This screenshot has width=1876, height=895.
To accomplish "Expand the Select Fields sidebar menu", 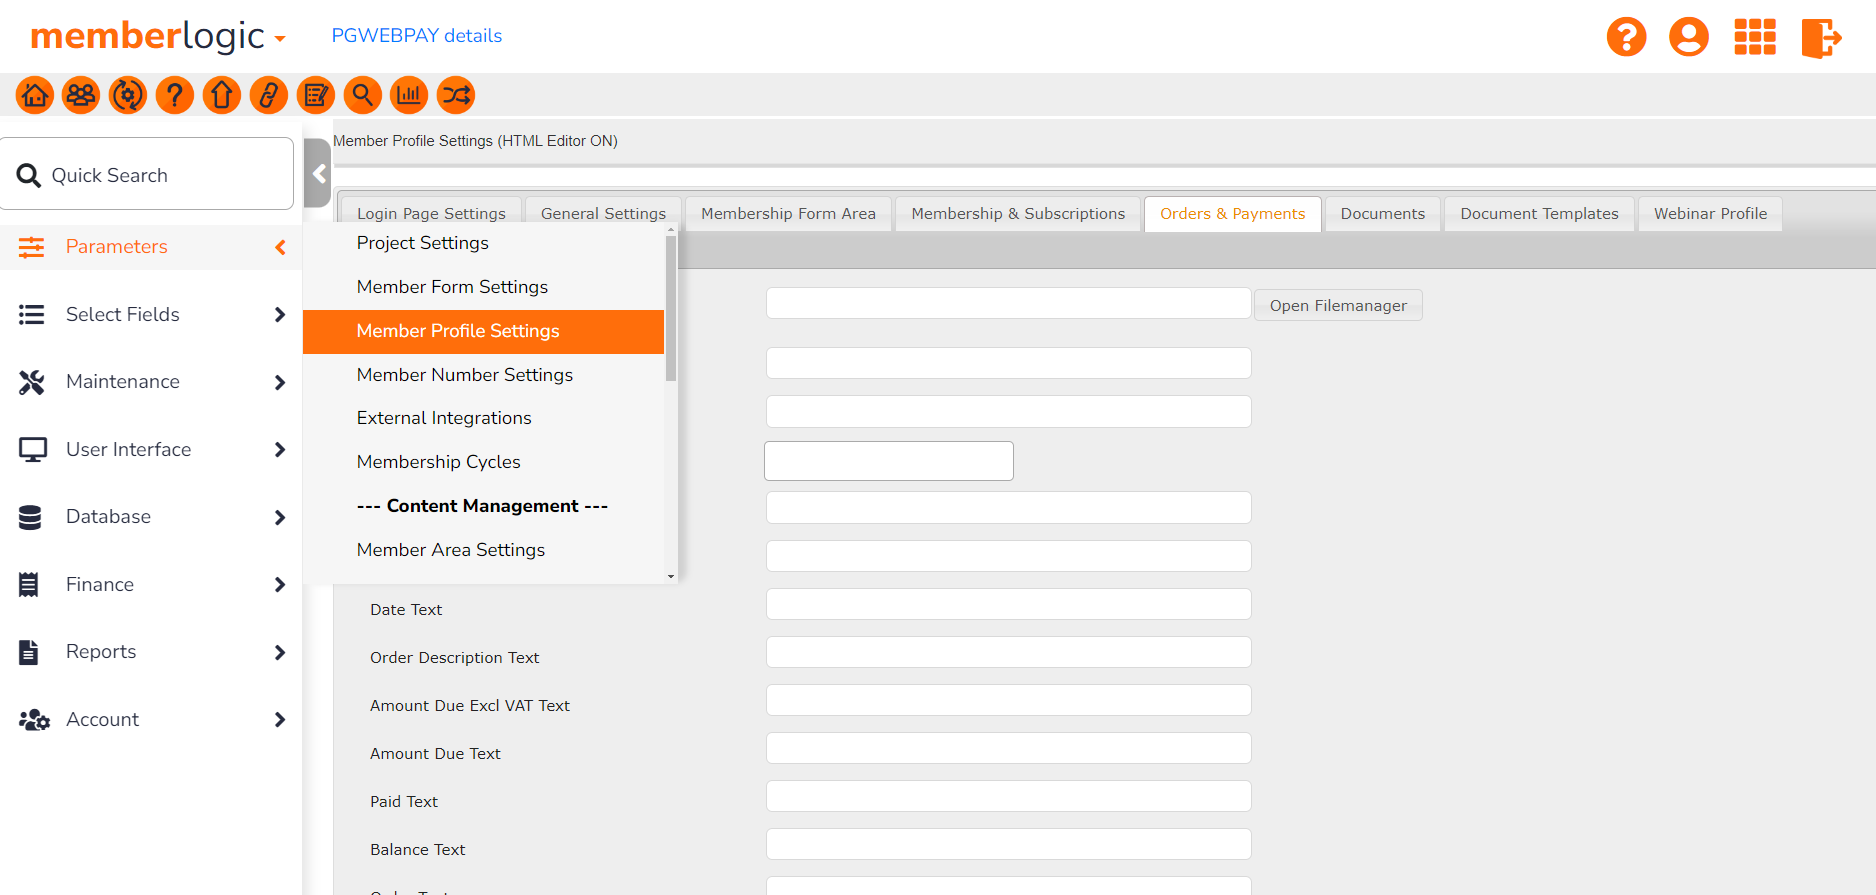I will [150, 315].
